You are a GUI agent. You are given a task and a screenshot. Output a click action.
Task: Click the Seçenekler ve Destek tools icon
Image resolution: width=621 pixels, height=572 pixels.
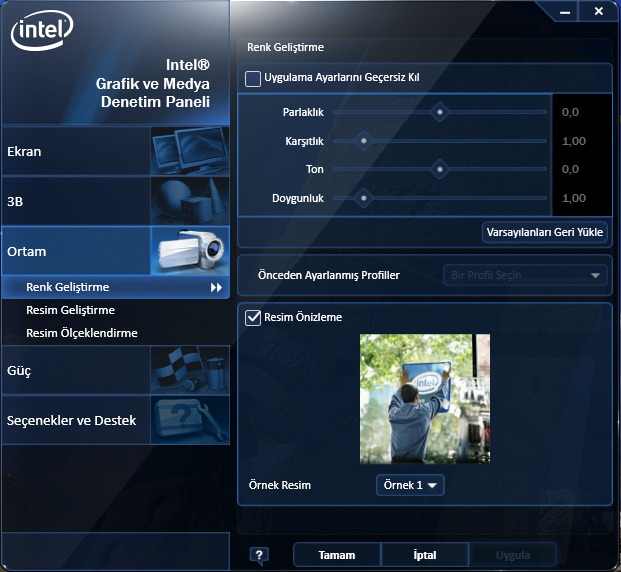tap(188, 420)
